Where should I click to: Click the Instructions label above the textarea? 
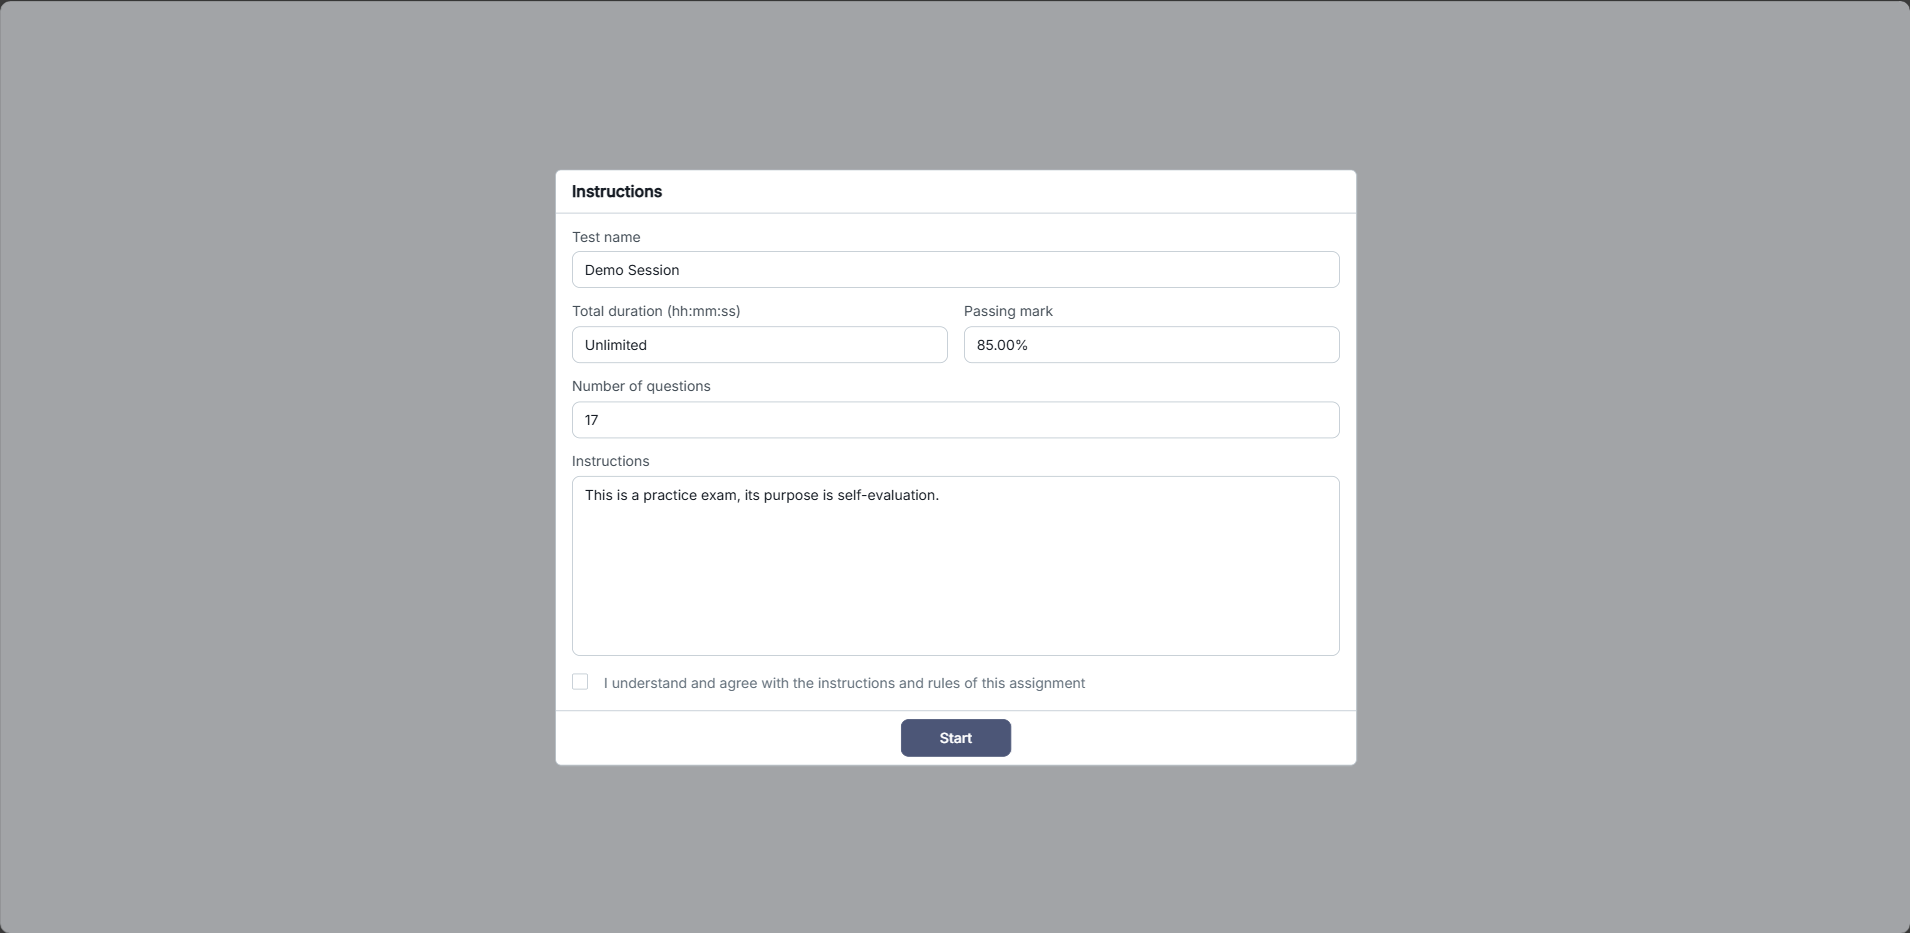[x=610, y=461]
